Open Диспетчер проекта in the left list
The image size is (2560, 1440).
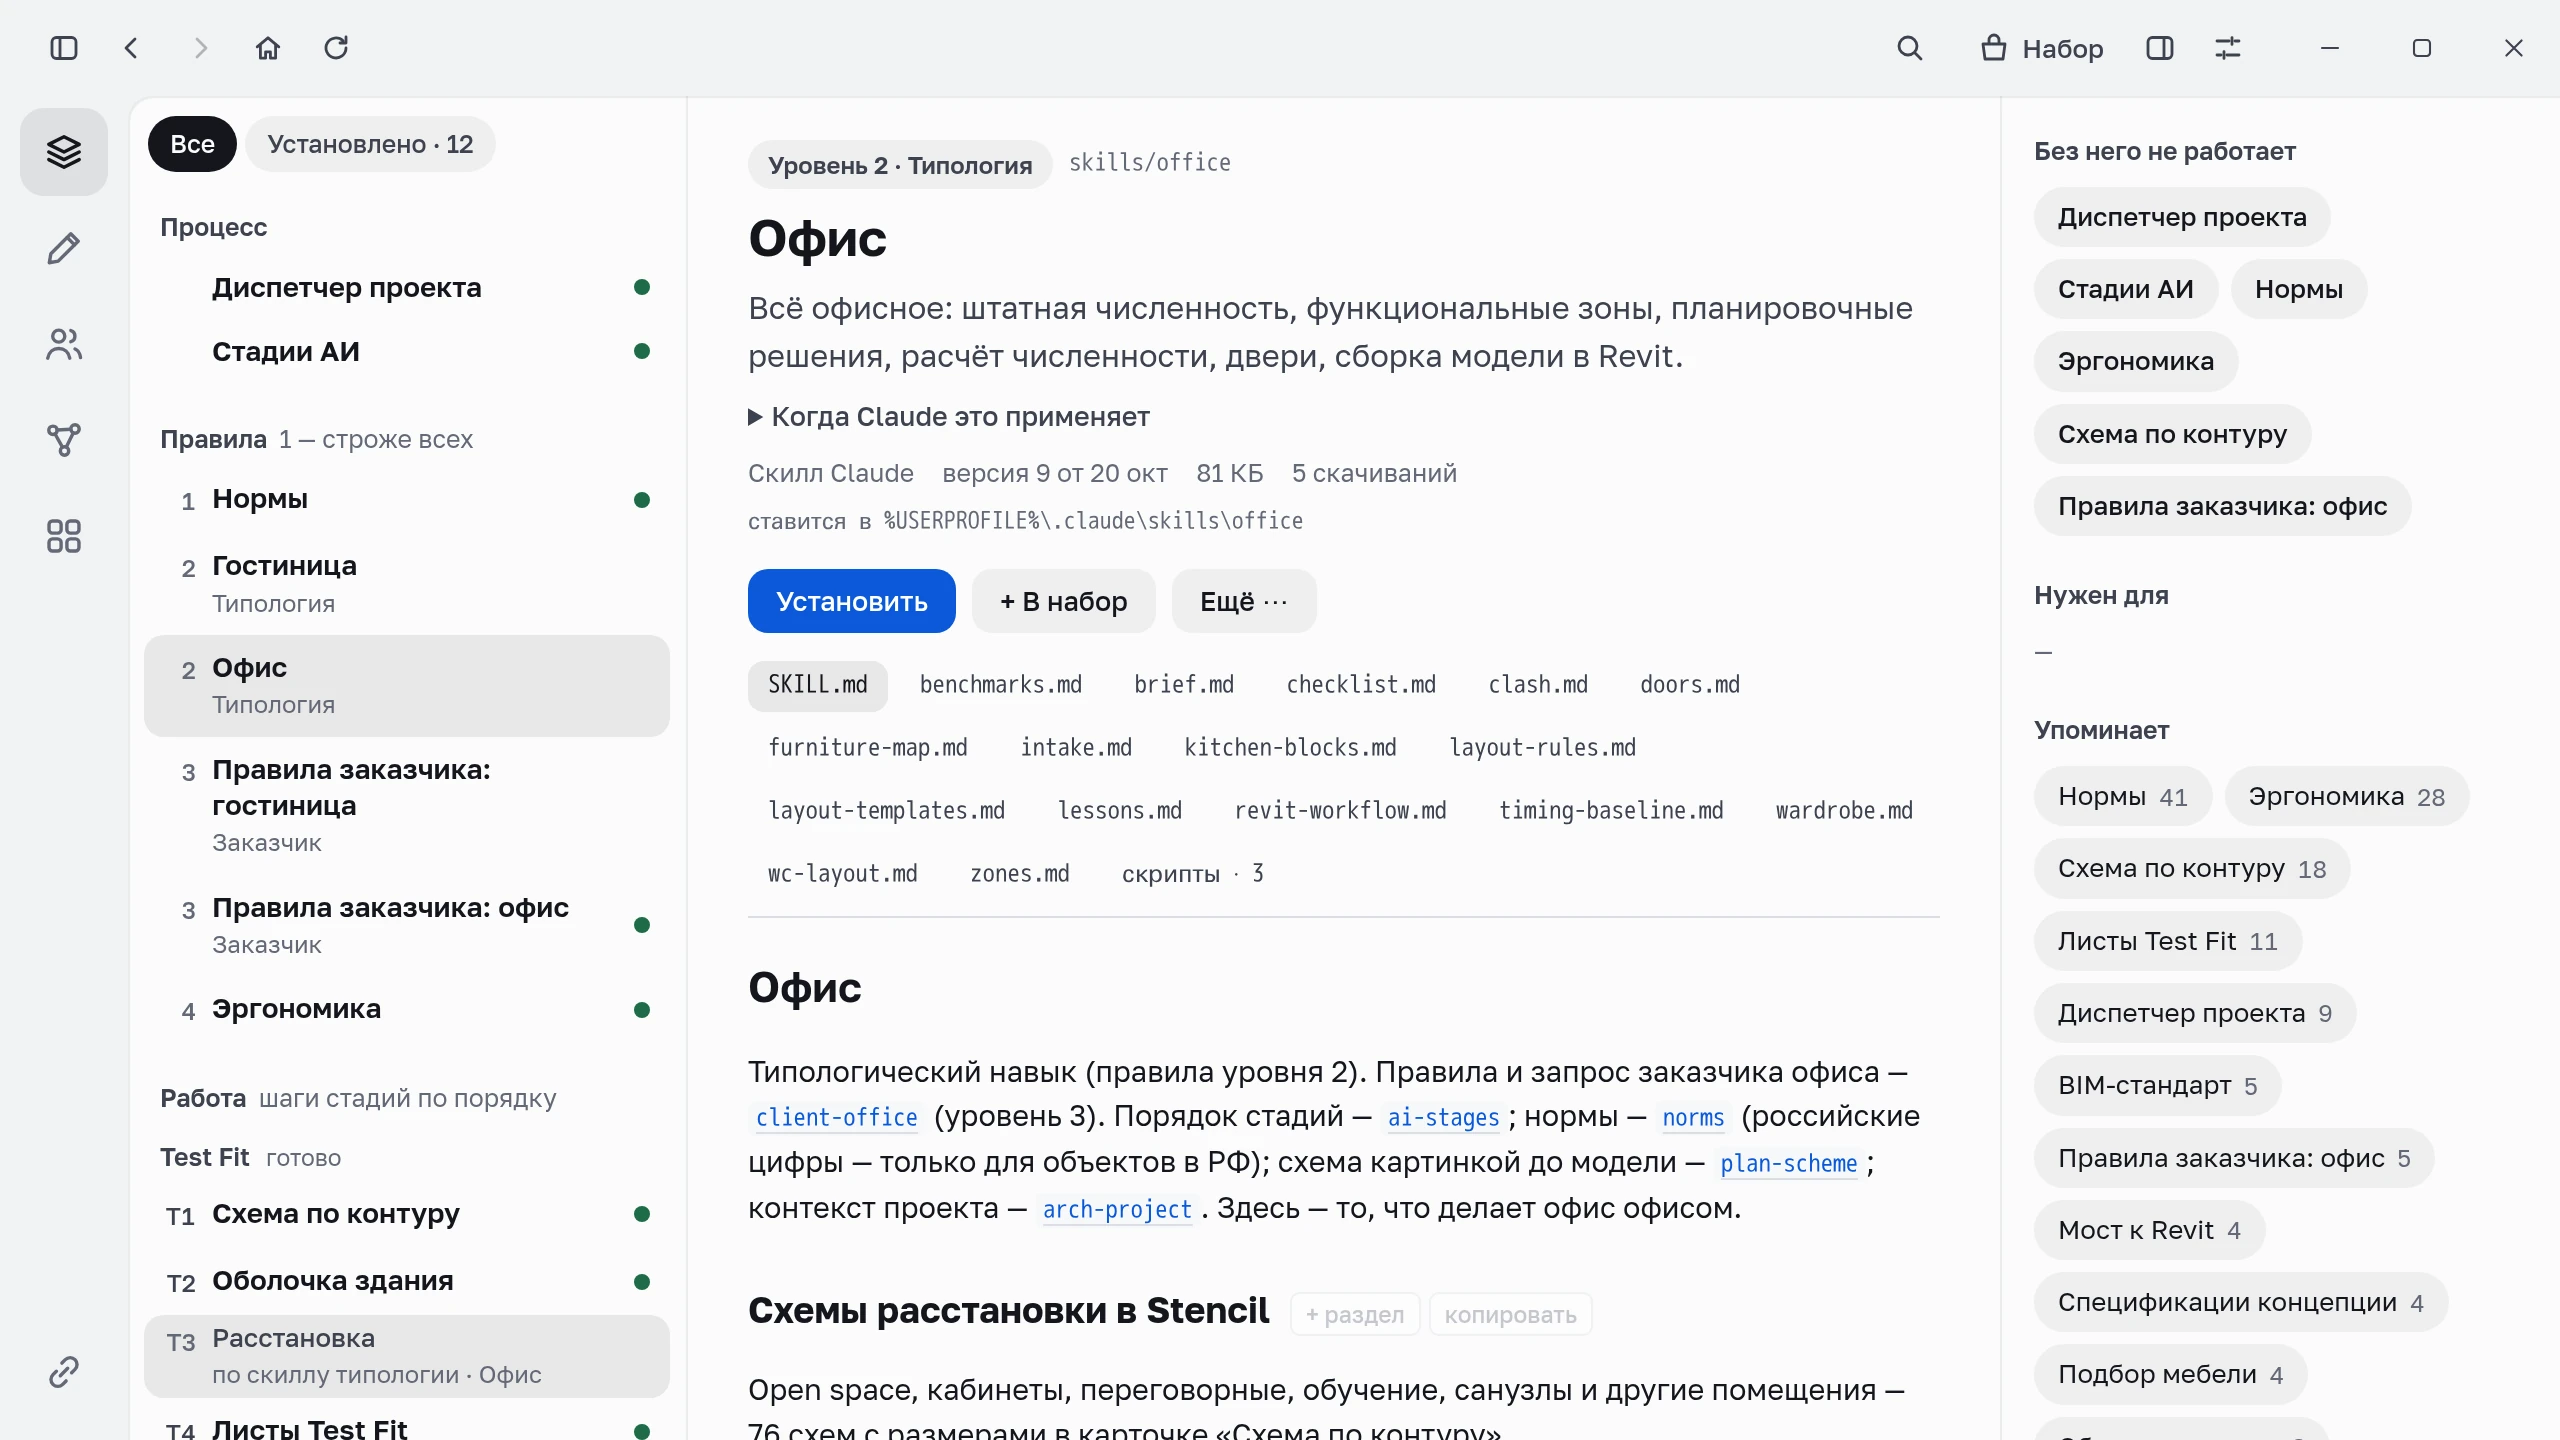[407, 288]
